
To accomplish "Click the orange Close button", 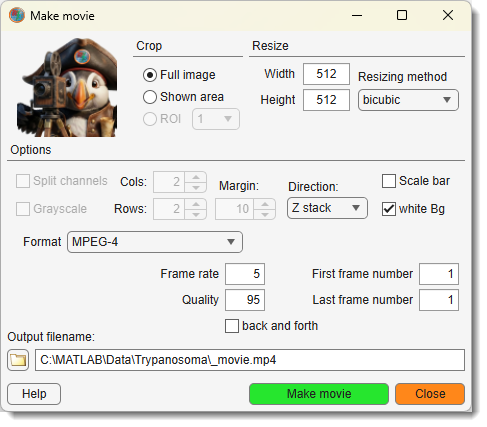I will [x=430, y=394].
